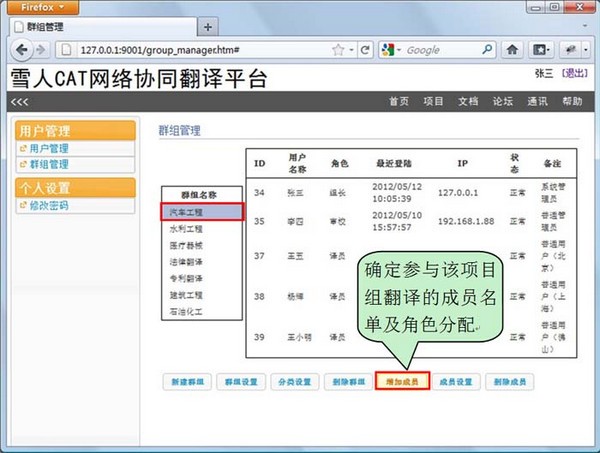The height and width of the screenshot is (453, 600).
Task: Select 水利工程 in the group list
Action: [186, 228]
